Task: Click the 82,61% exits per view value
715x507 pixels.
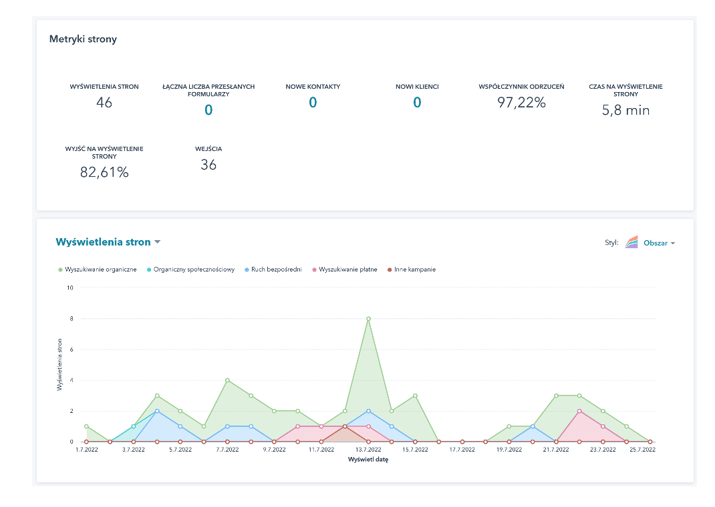Action: 104,172
